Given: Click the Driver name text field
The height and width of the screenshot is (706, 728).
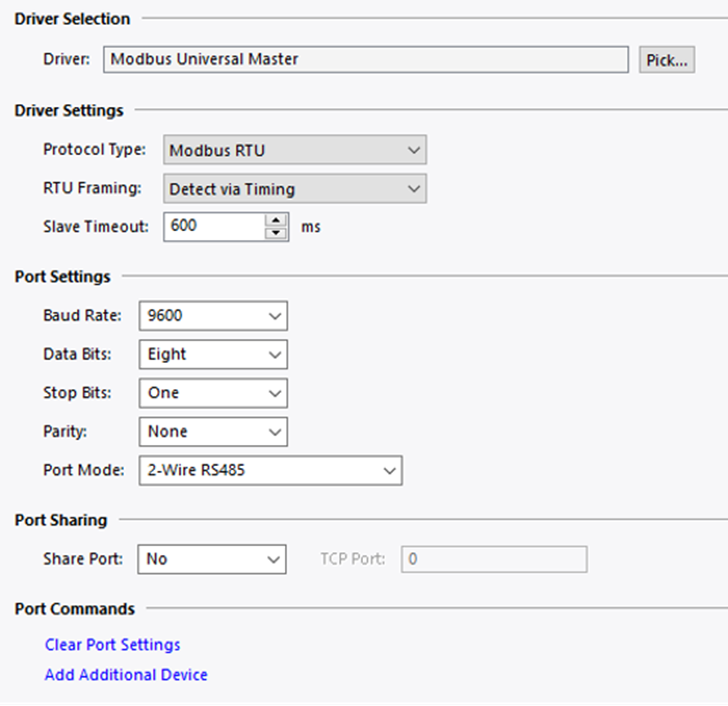Looking at the screenshot, I should 366,59.
